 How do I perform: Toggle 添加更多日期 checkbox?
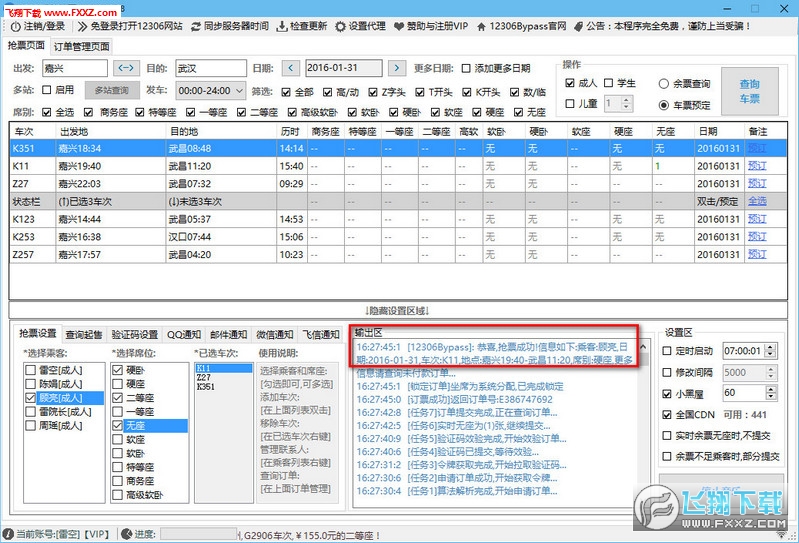466,68
